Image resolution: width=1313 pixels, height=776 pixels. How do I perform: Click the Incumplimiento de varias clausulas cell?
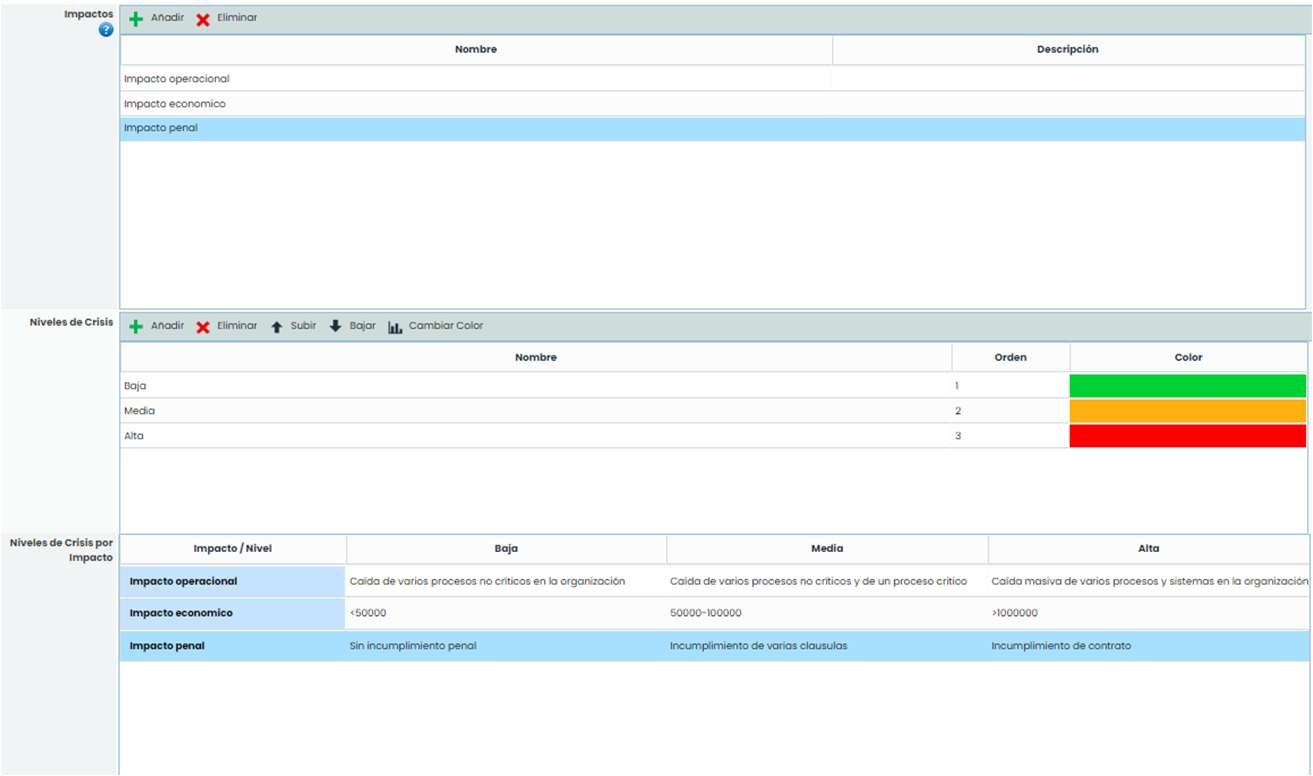(x=758, y=646)
